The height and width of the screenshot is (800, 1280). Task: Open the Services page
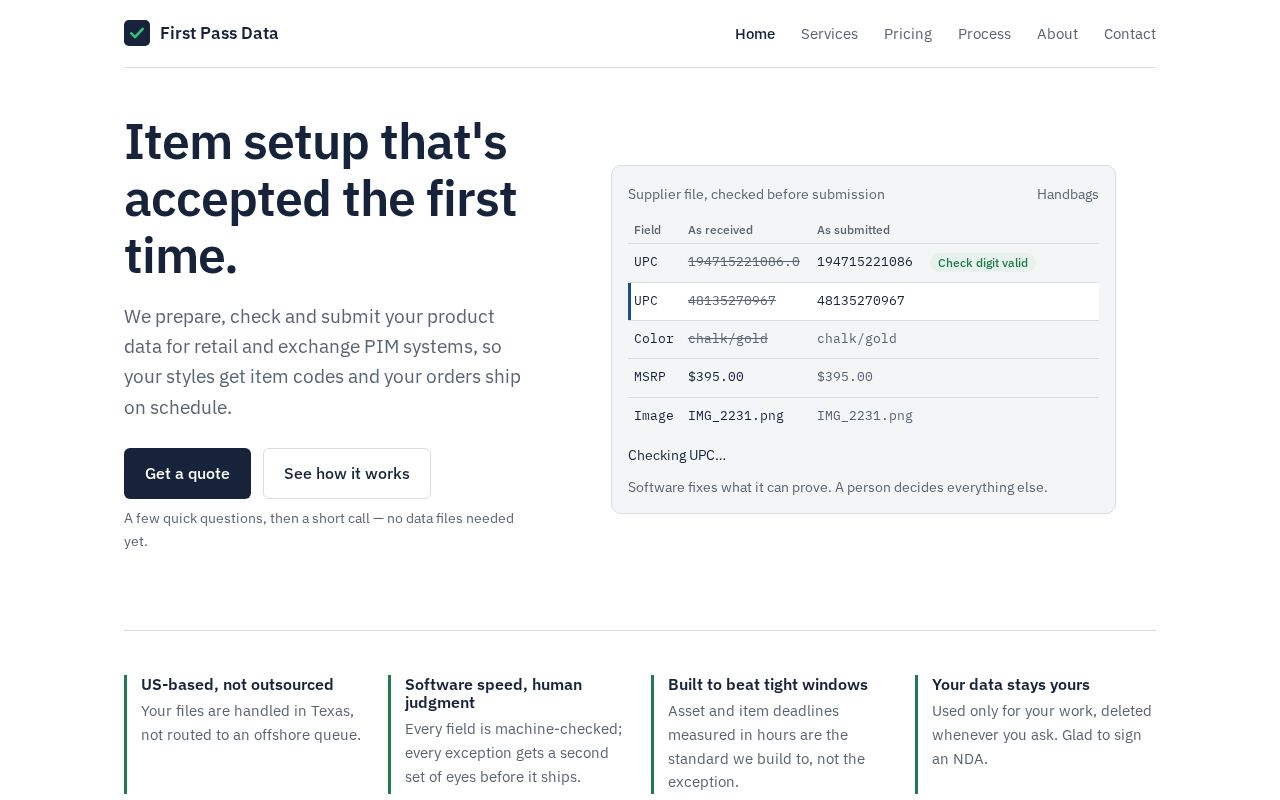pyautogui.click(x=829, y=34)
